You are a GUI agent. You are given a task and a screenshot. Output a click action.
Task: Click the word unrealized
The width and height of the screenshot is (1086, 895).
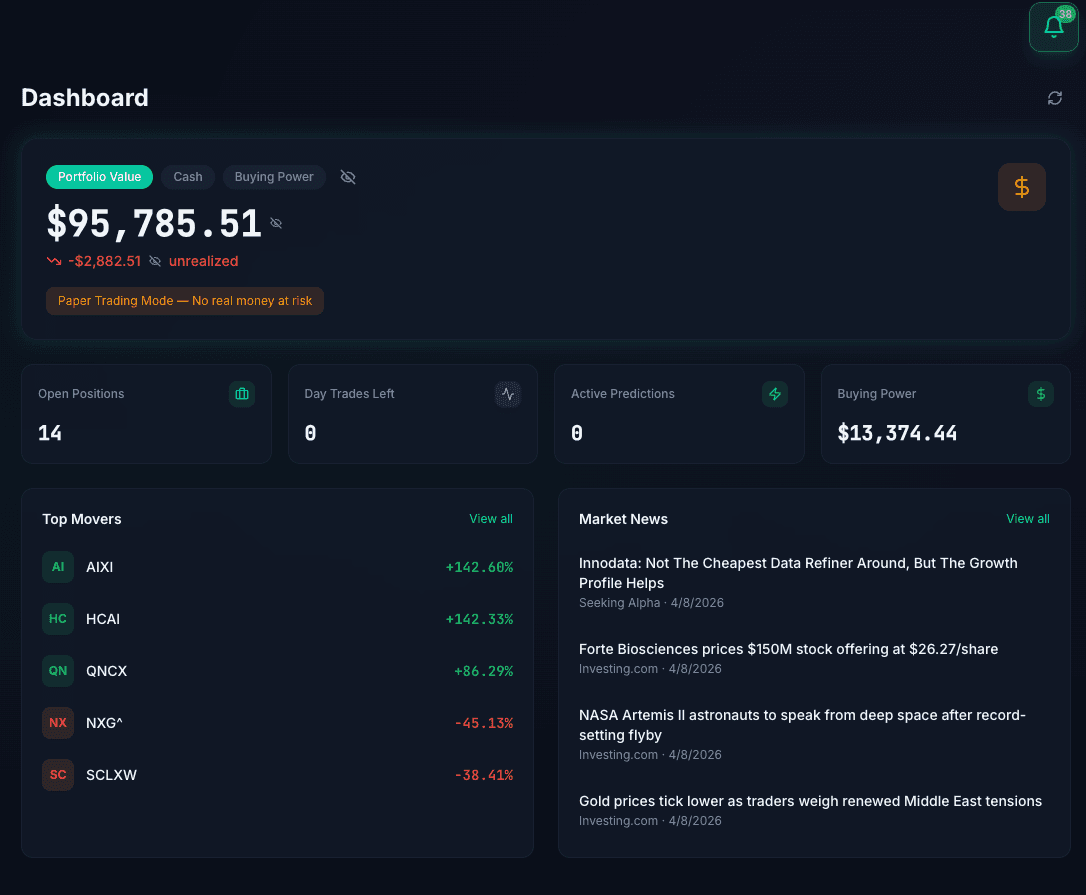[x=204, y=261]
